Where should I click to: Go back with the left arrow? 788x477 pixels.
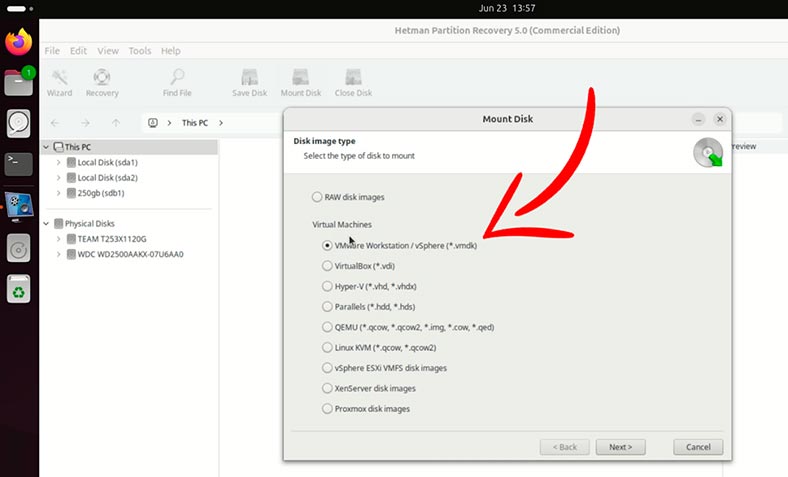(x=55, y=123)
